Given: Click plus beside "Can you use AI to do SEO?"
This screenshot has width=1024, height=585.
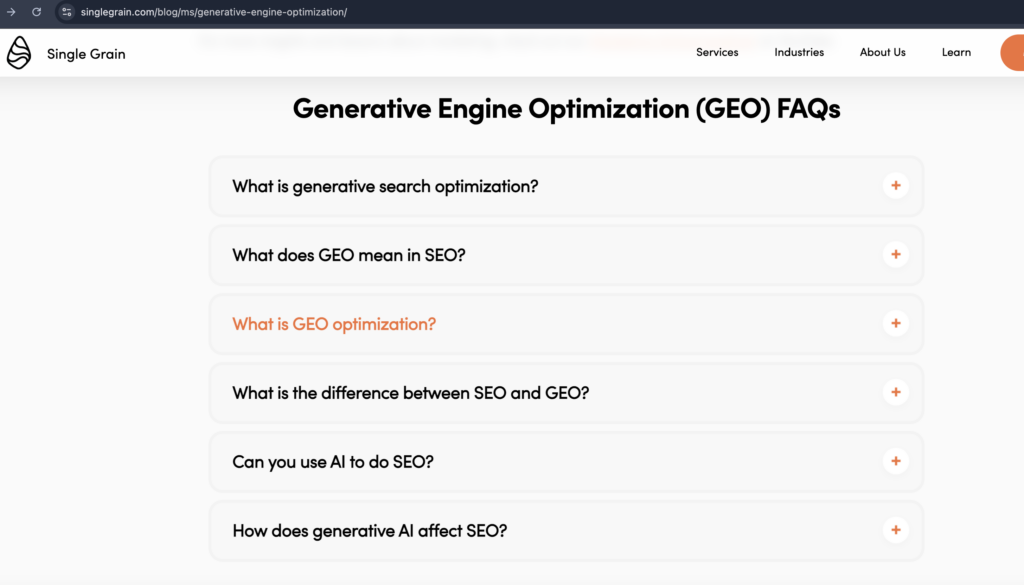Looking at the screenshot, I should coord(895,461).
